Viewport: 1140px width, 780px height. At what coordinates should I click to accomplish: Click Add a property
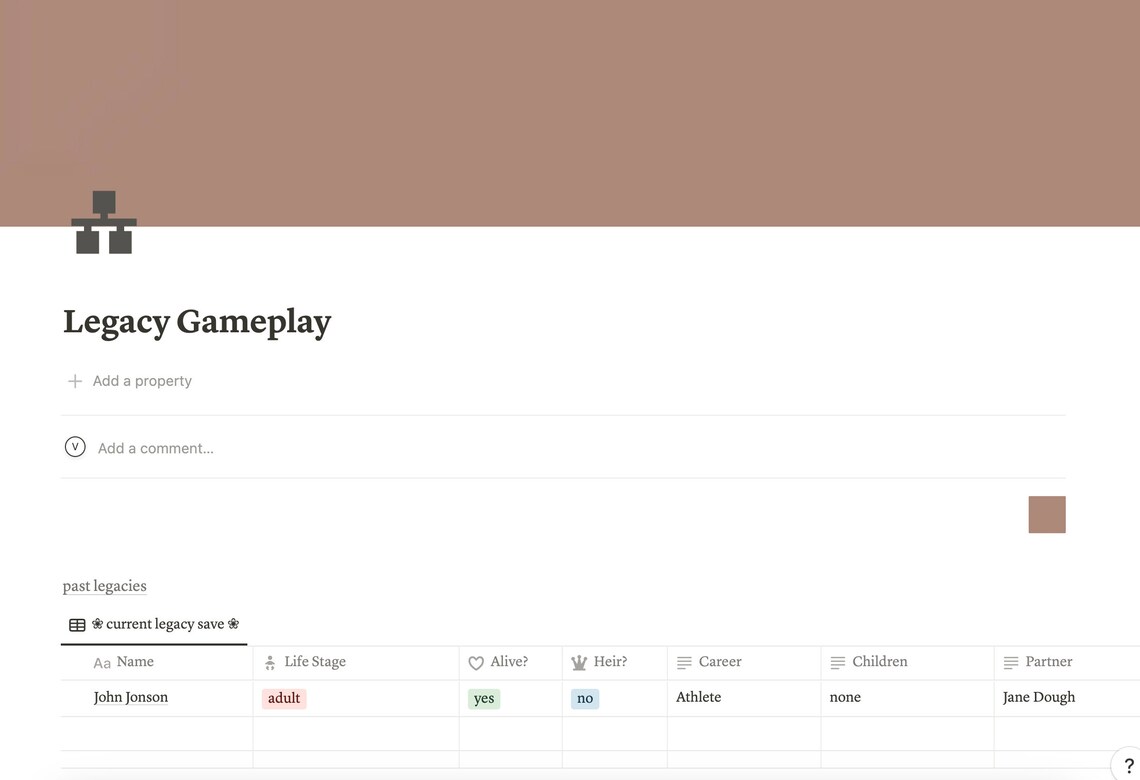(x=142, y=380)
